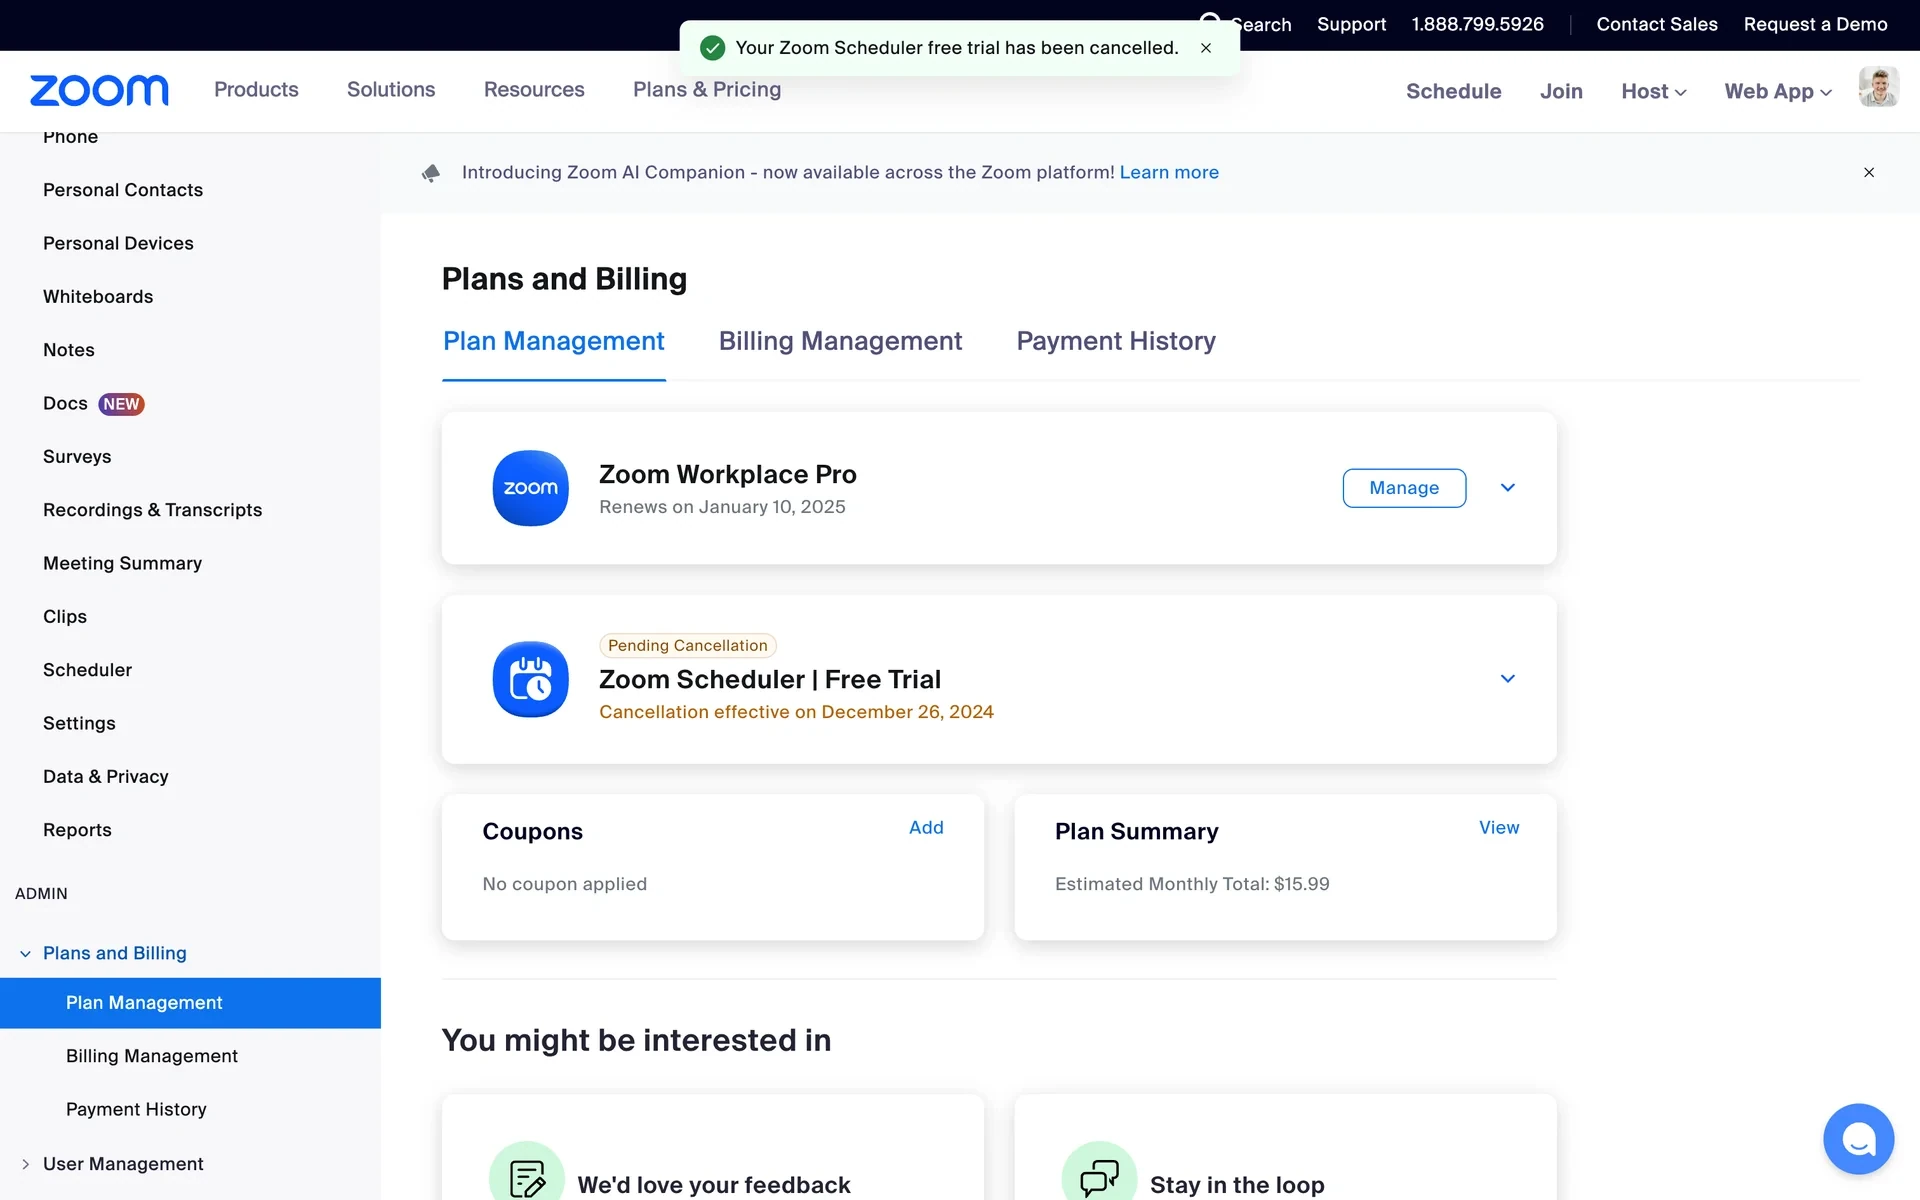Open the Support link

click(1351, 24)
